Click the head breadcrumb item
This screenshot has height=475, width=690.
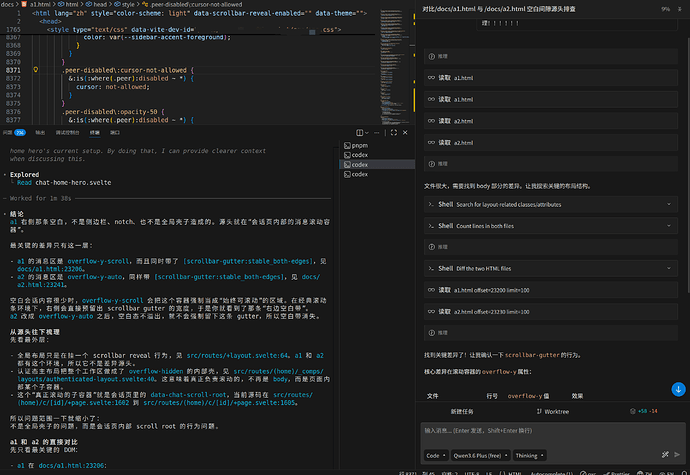tap(96, 4)
